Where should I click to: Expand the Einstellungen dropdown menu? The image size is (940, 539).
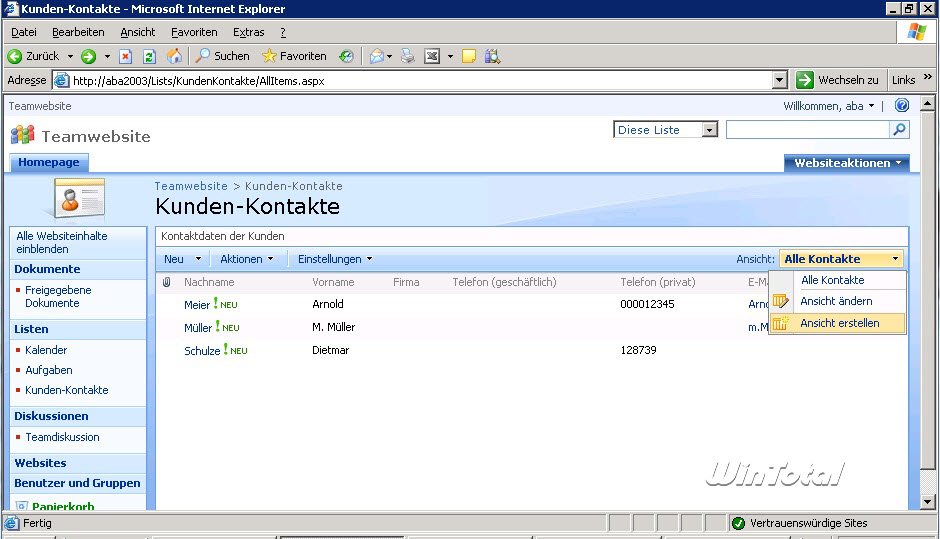(x=334, y=259)
